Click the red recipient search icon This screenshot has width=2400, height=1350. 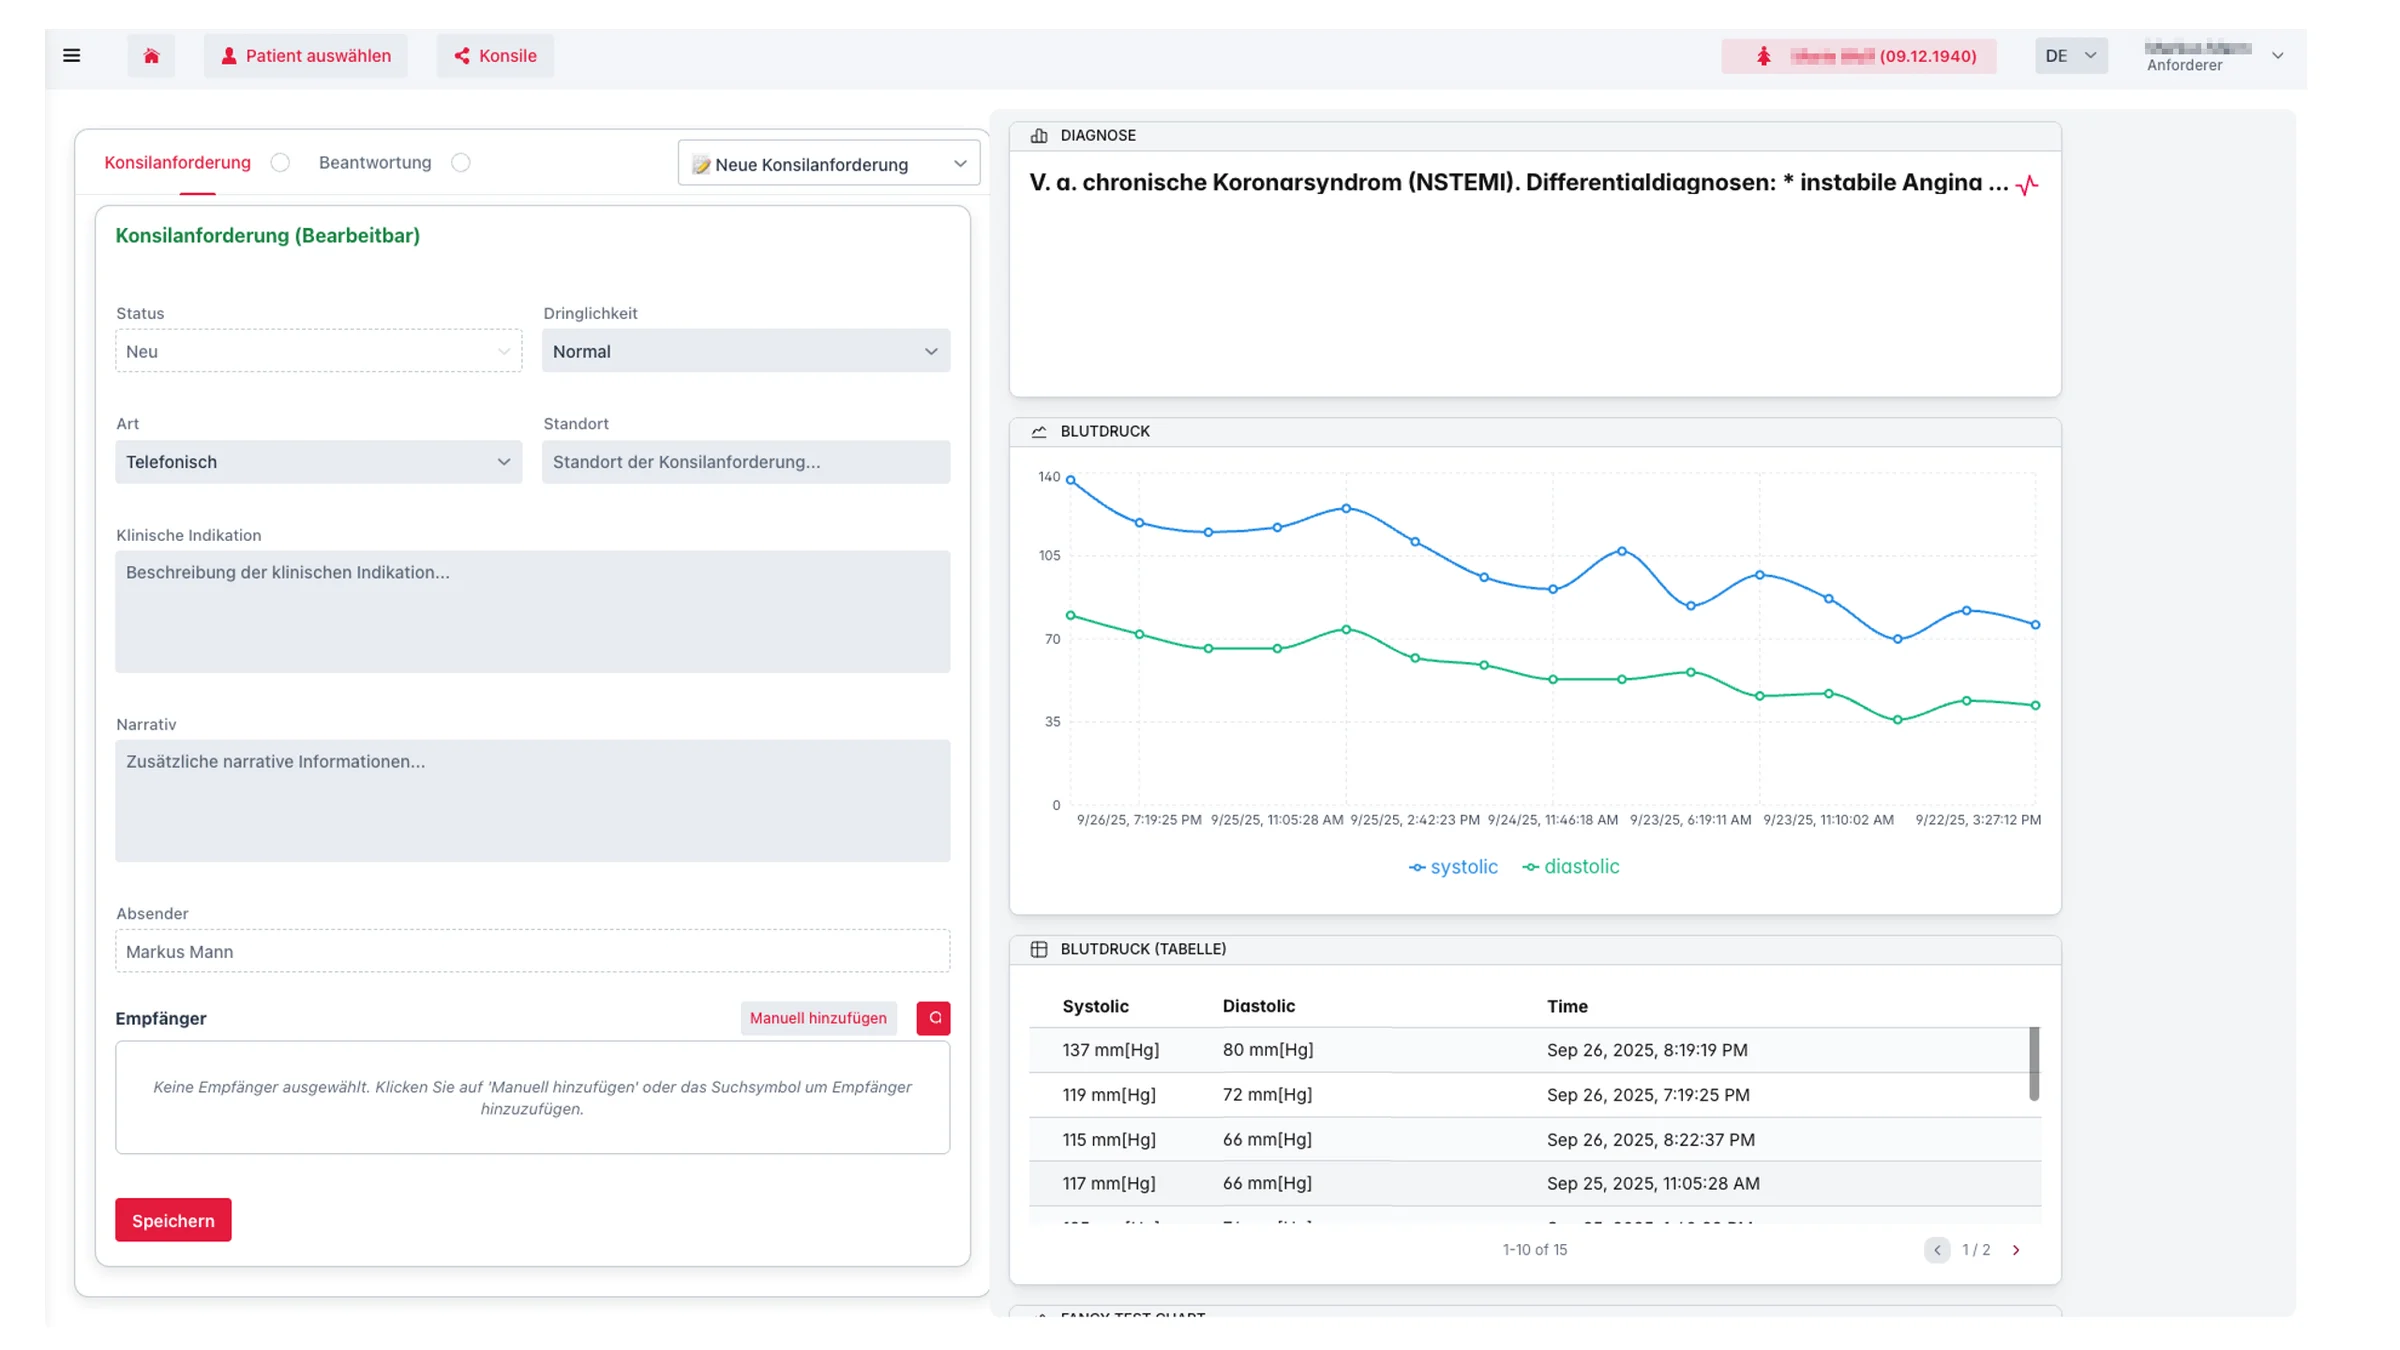(934, 1018)
